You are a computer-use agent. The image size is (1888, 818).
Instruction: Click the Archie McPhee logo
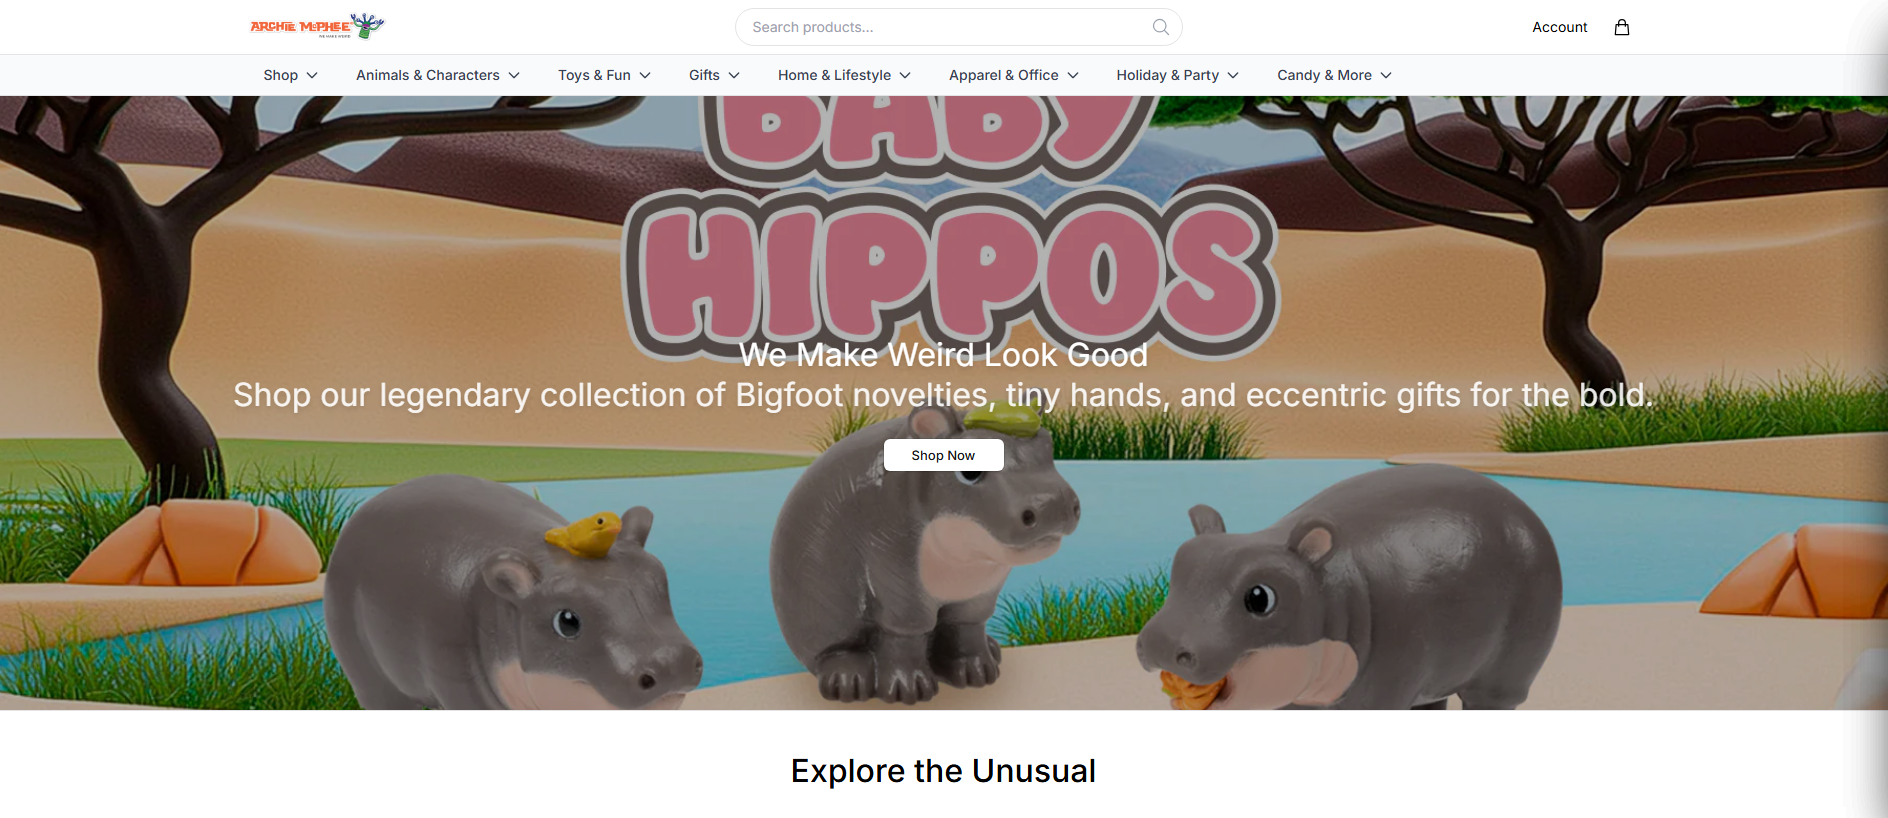click(x=317, y=26)
